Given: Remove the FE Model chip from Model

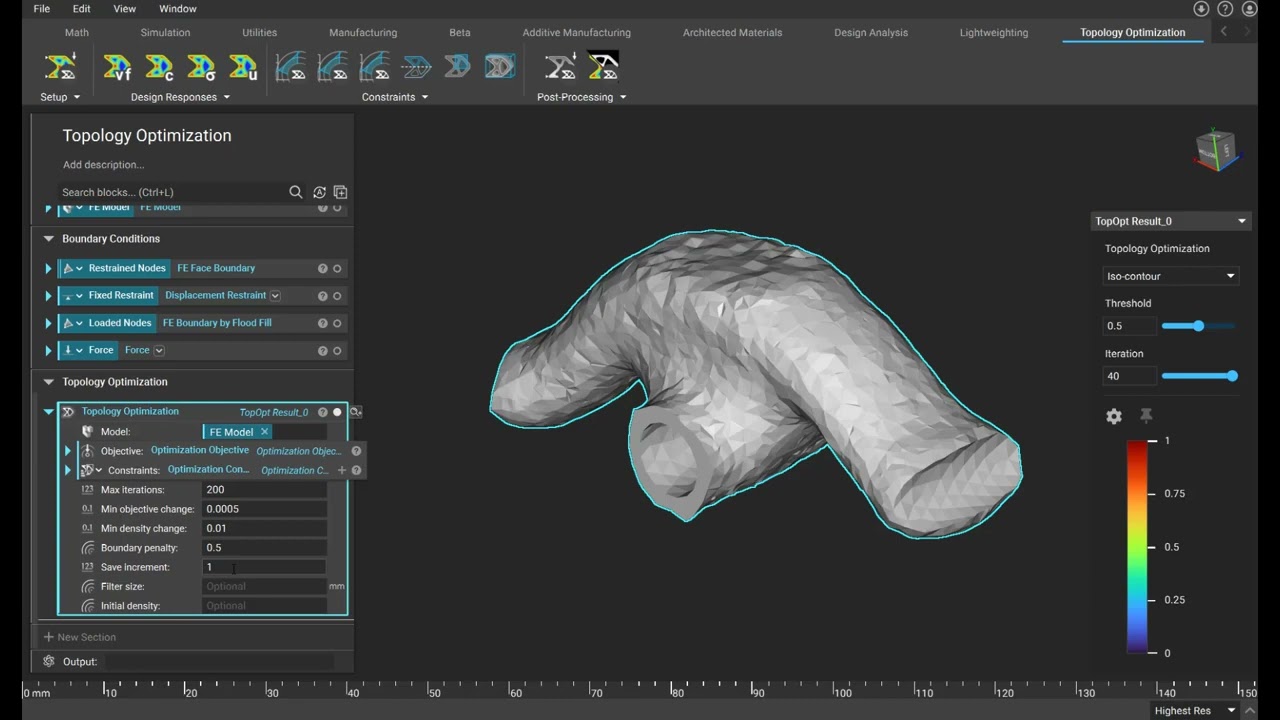Looking at the screenshot, I should click(x=264, y=432).
